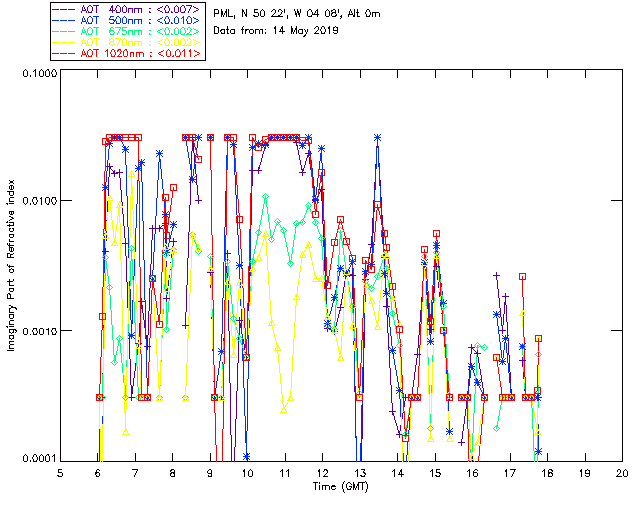640x512 pixels.
Task: Click the 0.0010 y-axis tick label
Action: pyautogui.click(x=37, y=331)
